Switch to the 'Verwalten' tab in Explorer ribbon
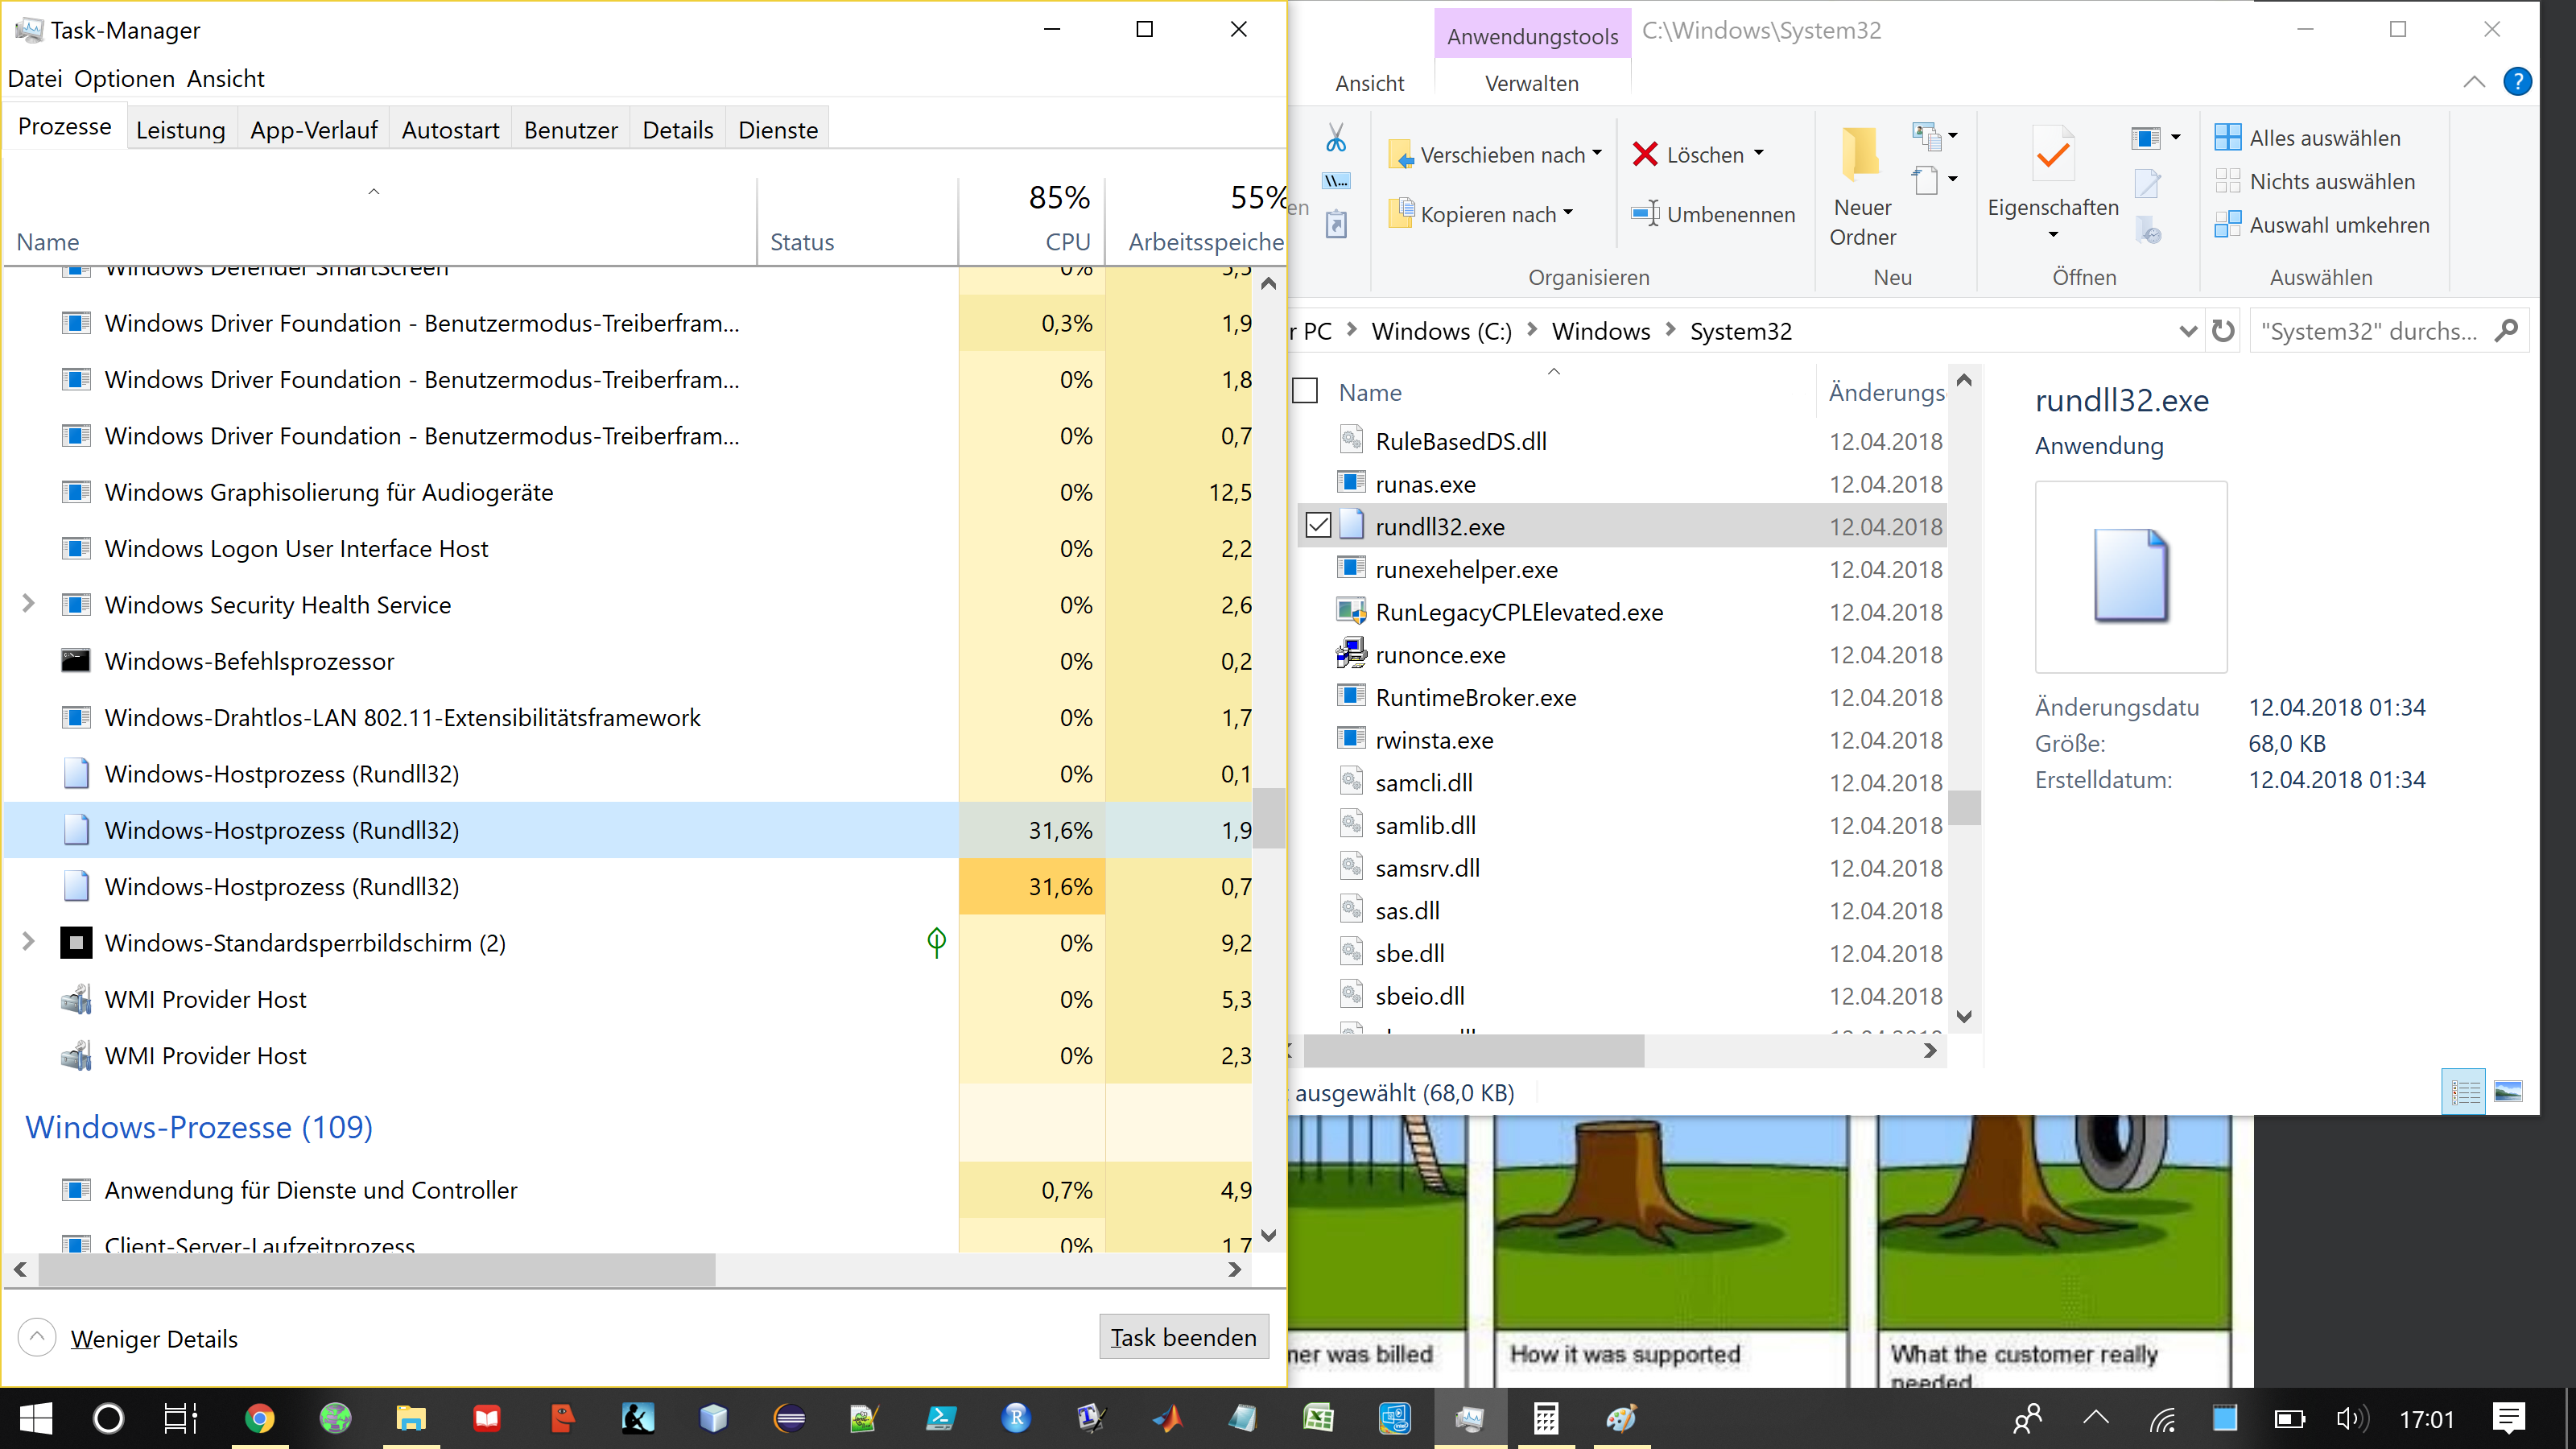The width and height of the screenshot is (2576, 1449). click(x=1532, y=83)
